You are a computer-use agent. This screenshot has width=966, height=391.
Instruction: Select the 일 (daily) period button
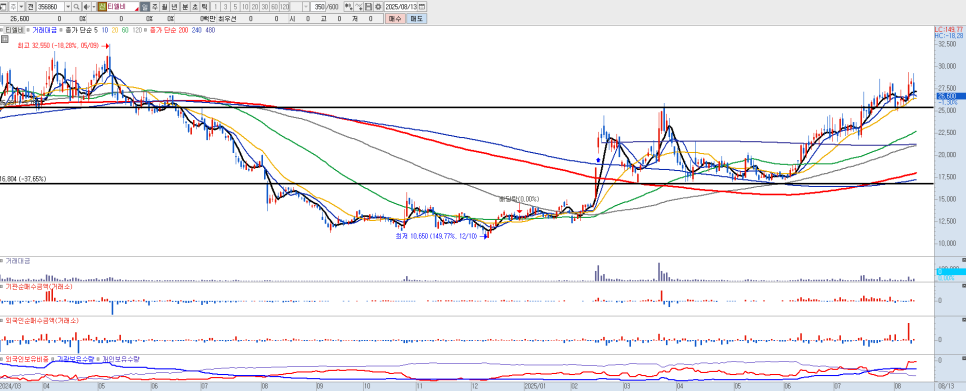(145, 6)
